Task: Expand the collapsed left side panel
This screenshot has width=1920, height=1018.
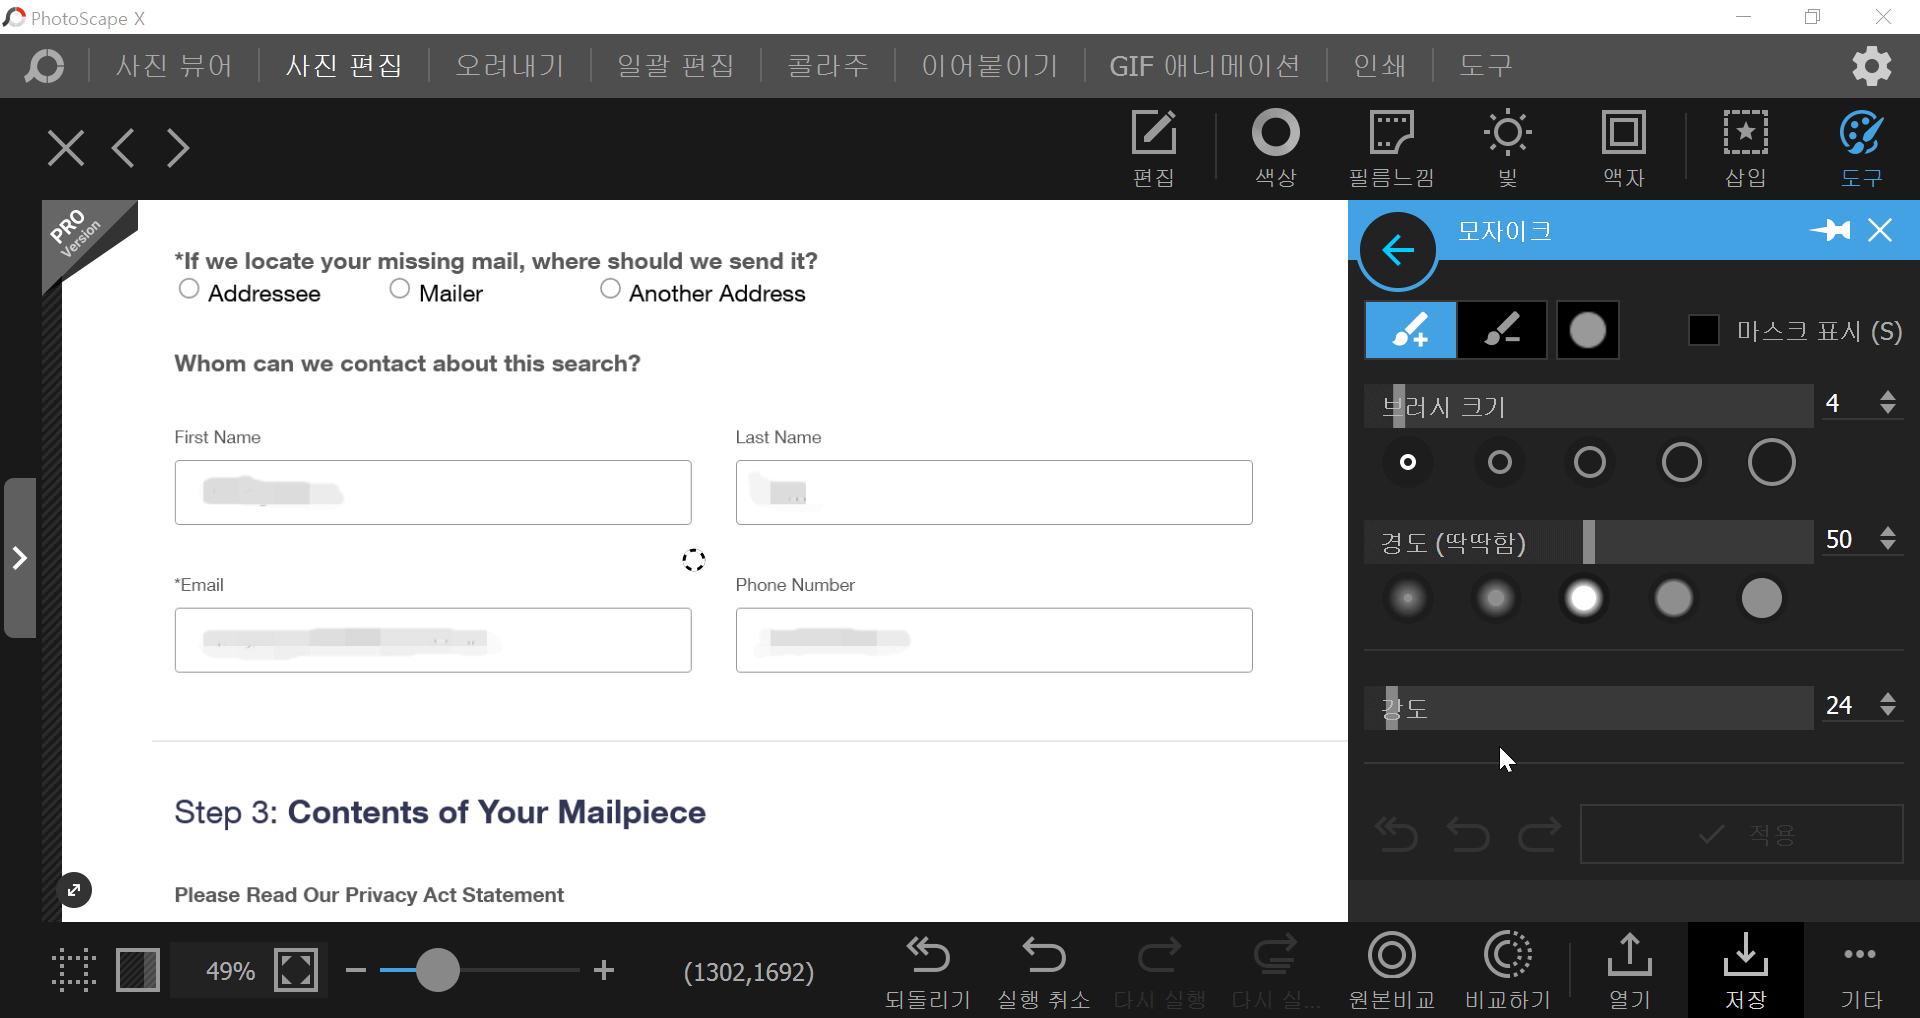Action: [20, 558]
